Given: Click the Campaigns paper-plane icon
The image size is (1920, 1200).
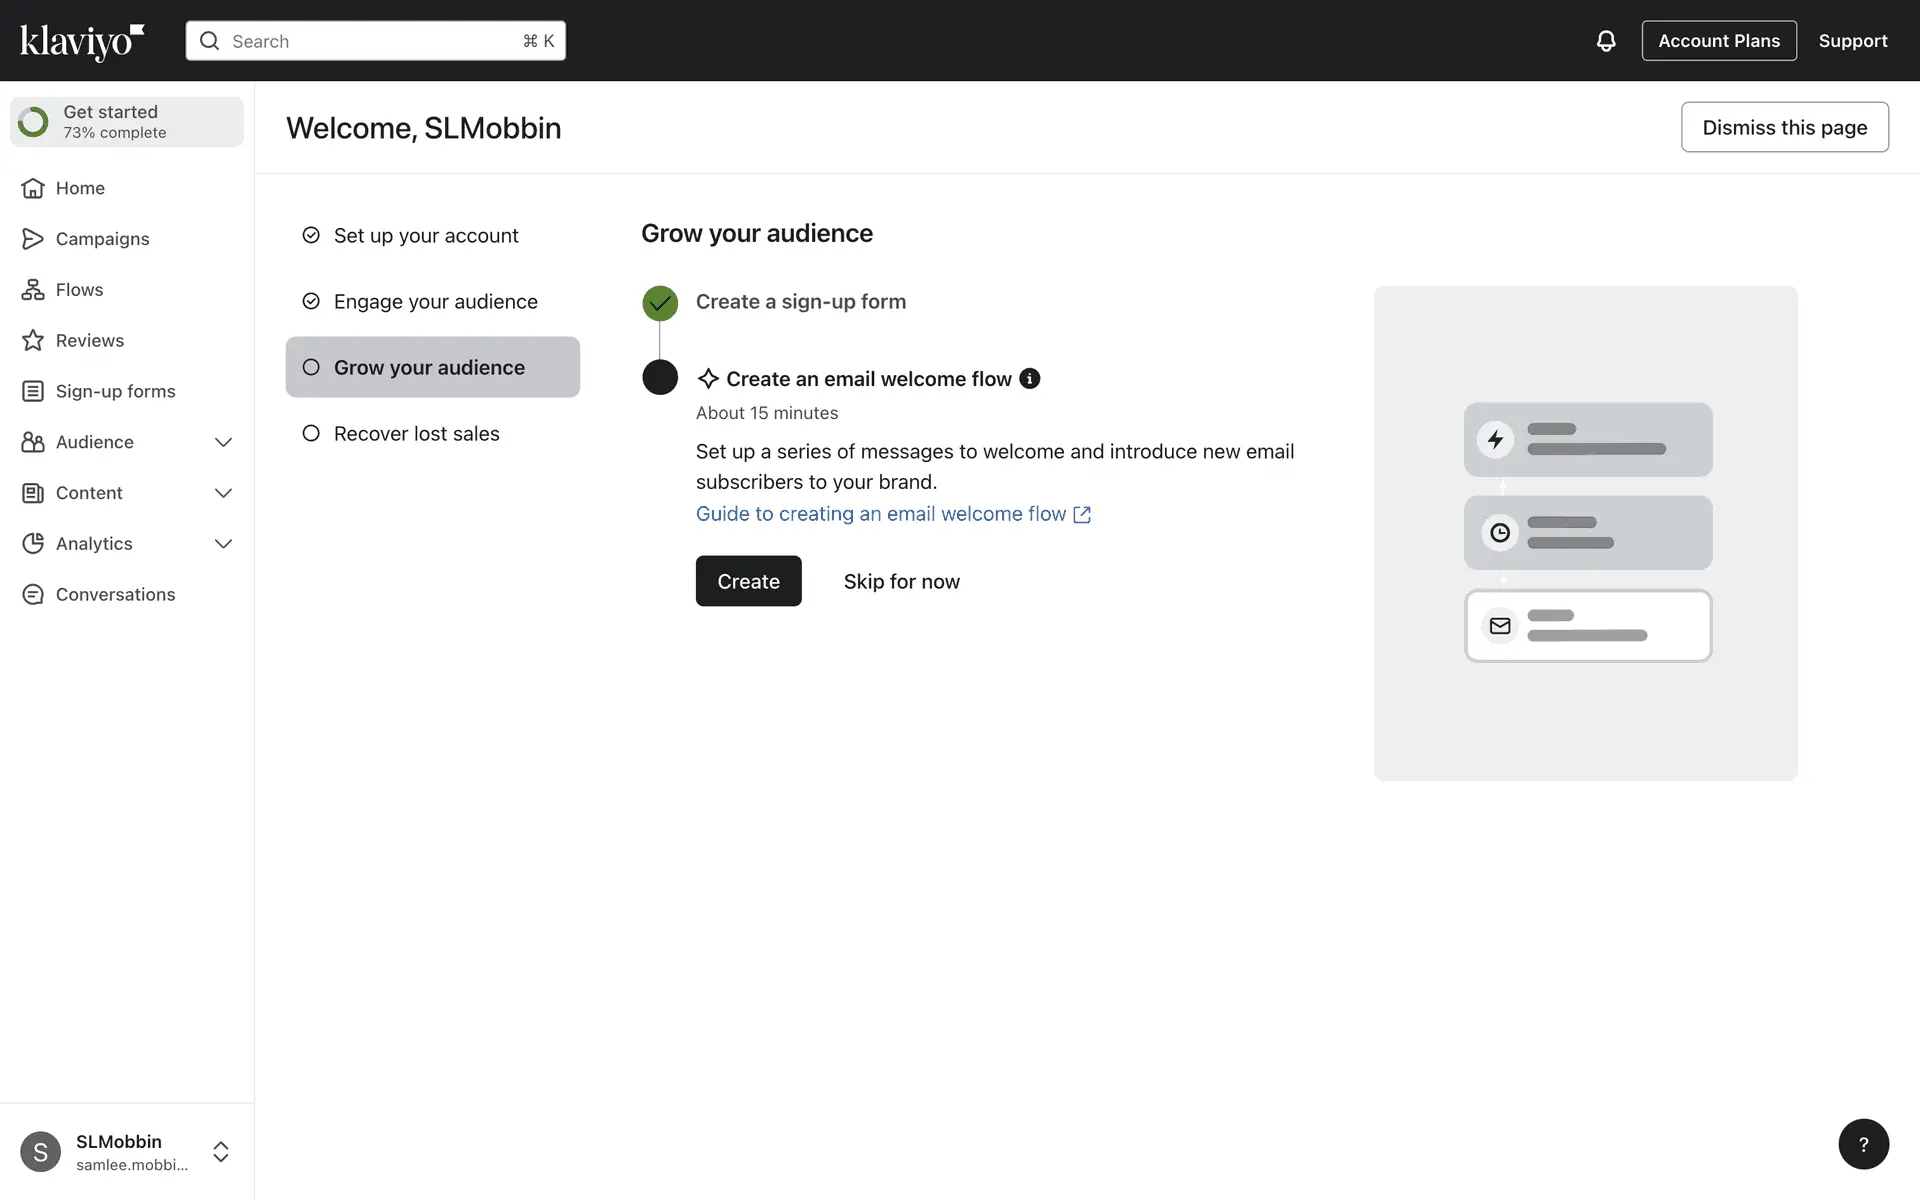Looking at the screenshot, I should click(33, 239).
